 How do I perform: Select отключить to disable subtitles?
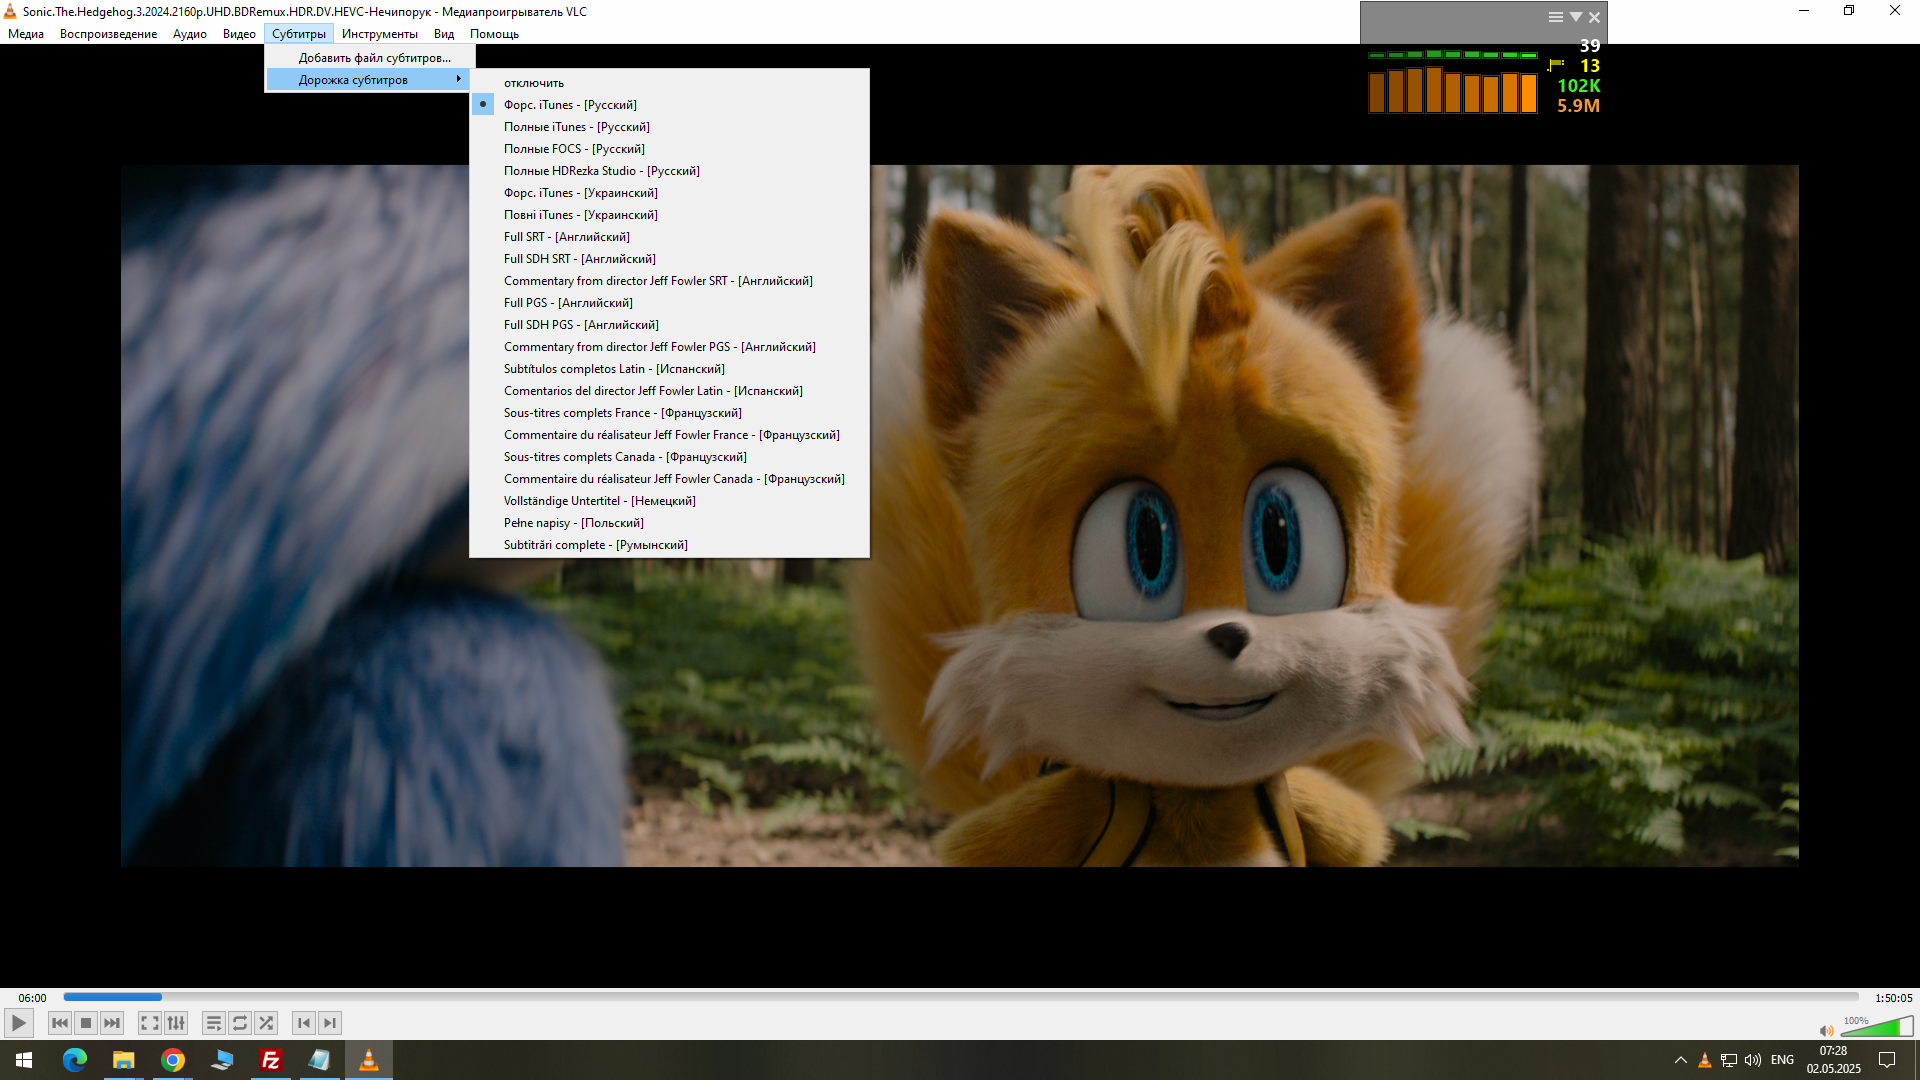click(x=669, y=83)
